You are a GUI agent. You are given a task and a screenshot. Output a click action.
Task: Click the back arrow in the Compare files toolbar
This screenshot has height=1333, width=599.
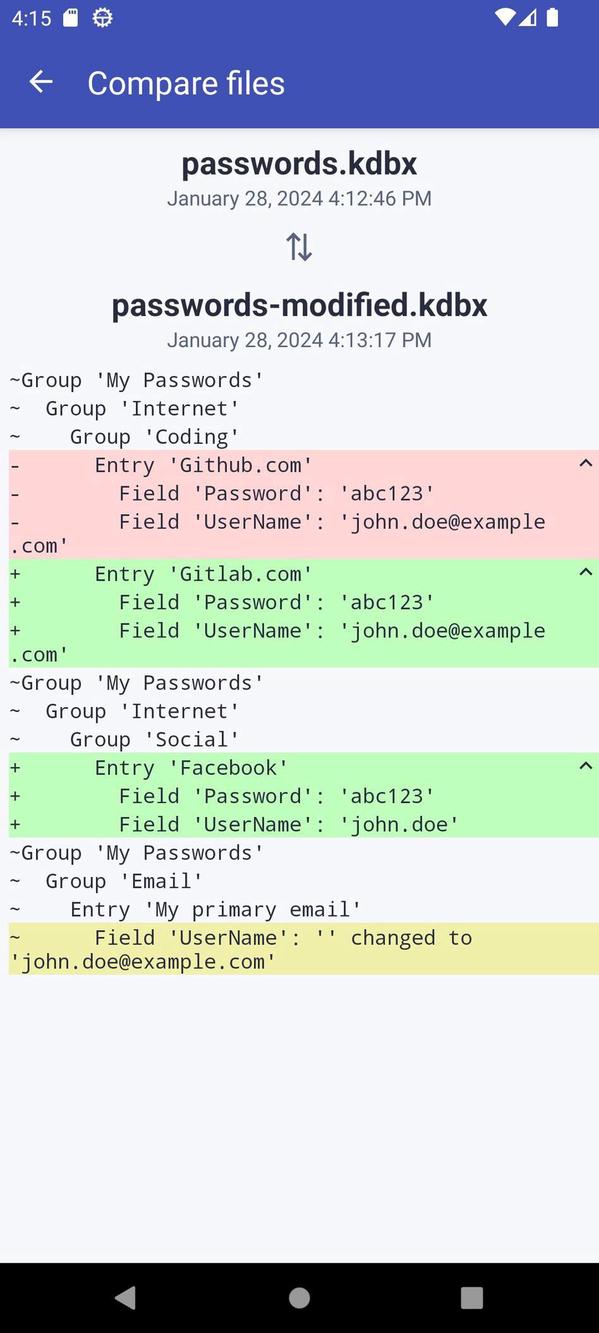click(x=40, y=82)
